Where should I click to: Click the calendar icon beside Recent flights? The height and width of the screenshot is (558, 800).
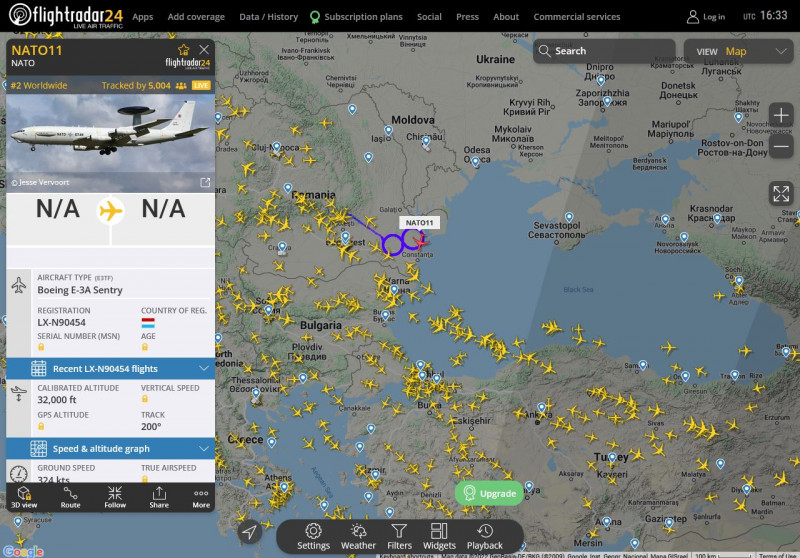[x=39, y=369]
